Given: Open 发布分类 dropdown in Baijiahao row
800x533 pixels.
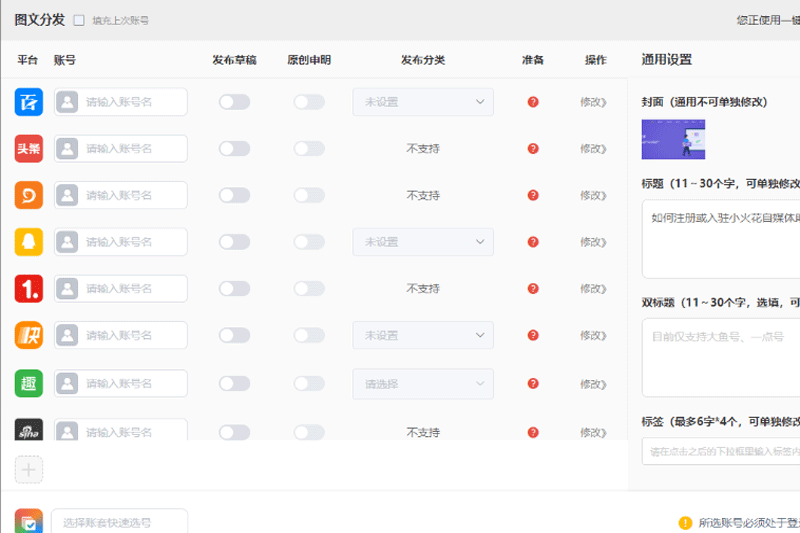Looking at the screenshot, I should click(422, 102).
